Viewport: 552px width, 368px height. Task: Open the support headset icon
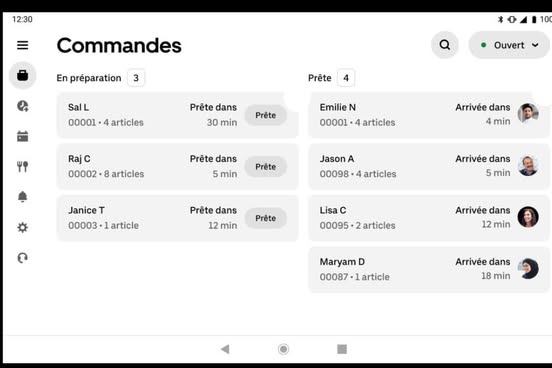23,258
